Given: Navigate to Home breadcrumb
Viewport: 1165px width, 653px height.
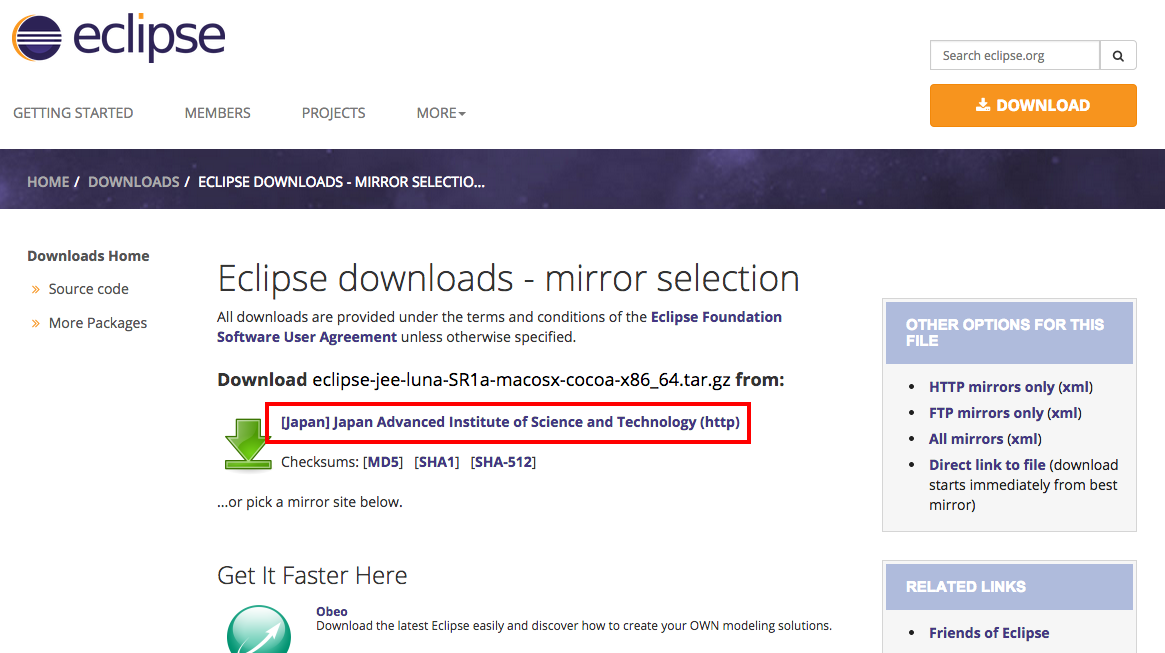Looking at the screenshot, I should [48, 182].
